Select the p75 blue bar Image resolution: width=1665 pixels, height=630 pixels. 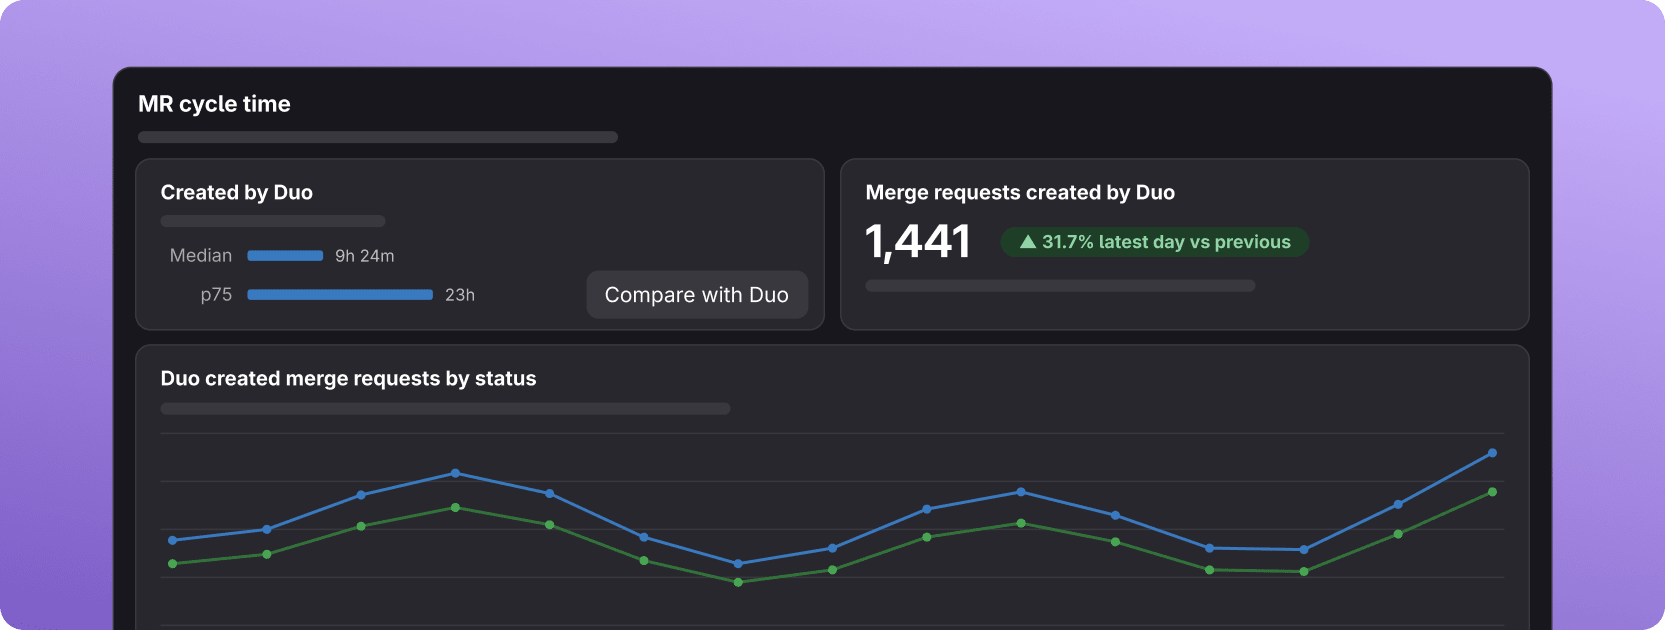pyautogui.click(x=340, y=295)
